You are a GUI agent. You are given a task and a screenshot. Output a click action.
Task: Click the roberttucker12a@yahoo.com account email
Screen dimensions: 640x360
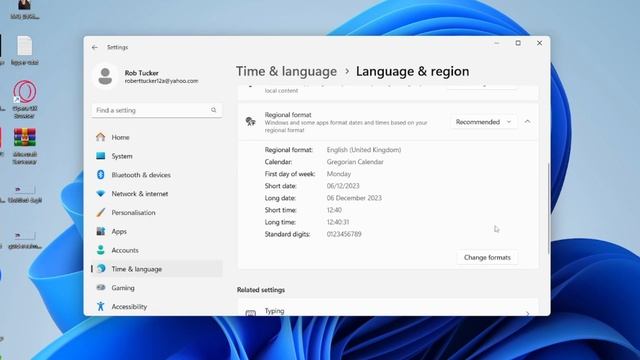click(161, 81)
